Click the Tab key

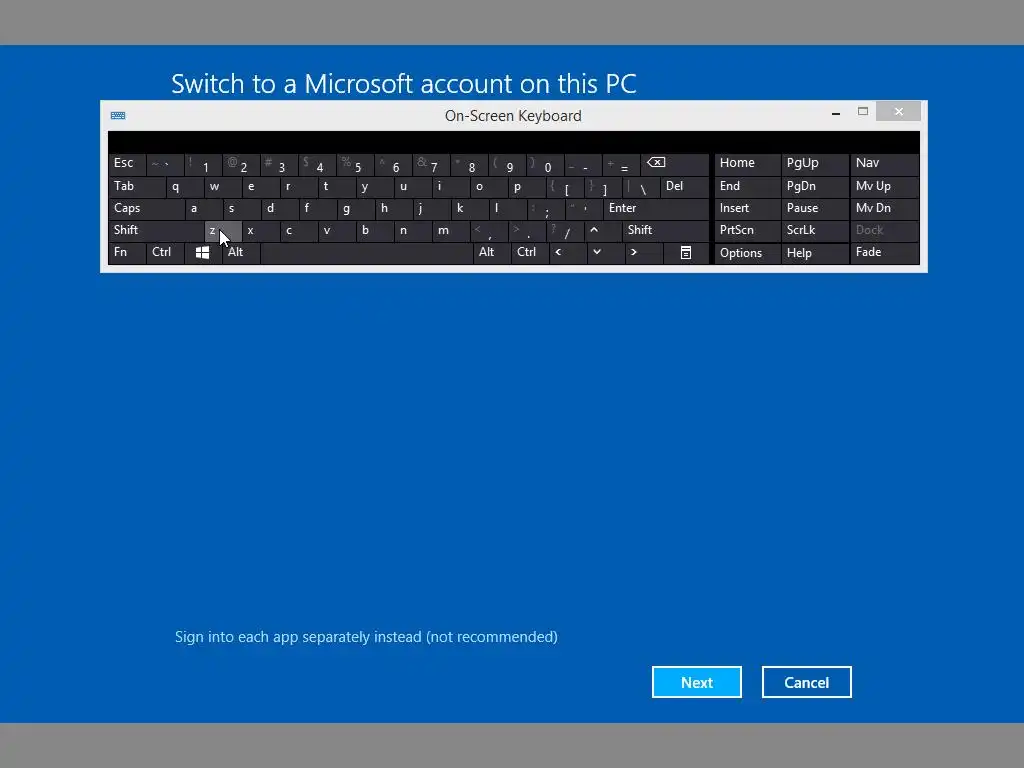[x=136, y=187]
